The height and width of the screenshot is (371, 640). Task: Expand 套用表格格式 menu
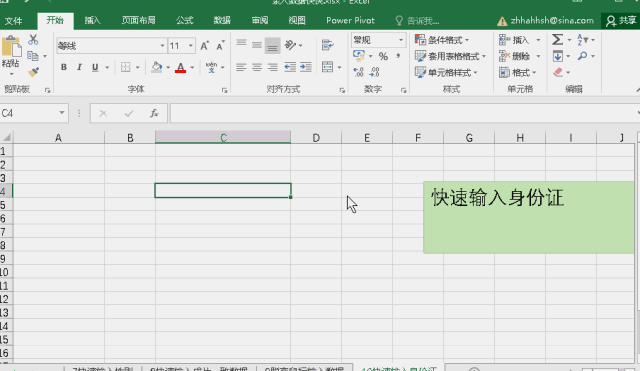pyautogui.click(x=451, y=56)
